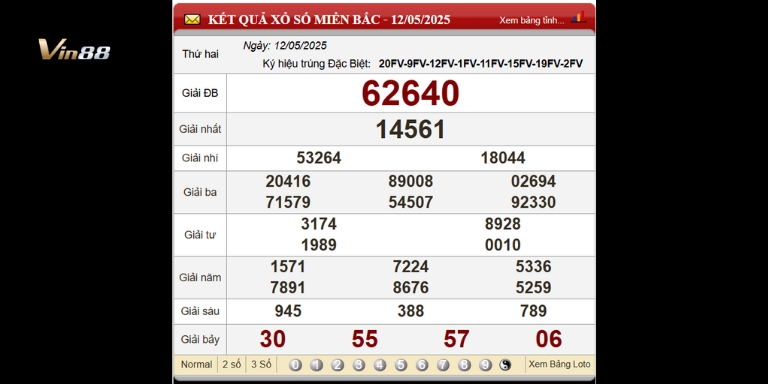Click the Giải sáu row label

coord(200,311)
